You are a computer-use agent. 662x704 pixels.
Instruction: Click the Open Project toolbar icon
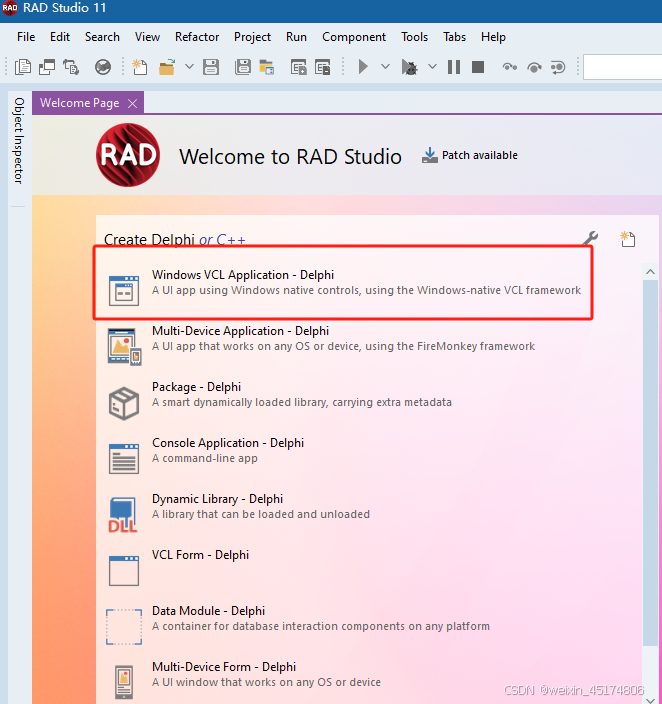pos(267,67)
